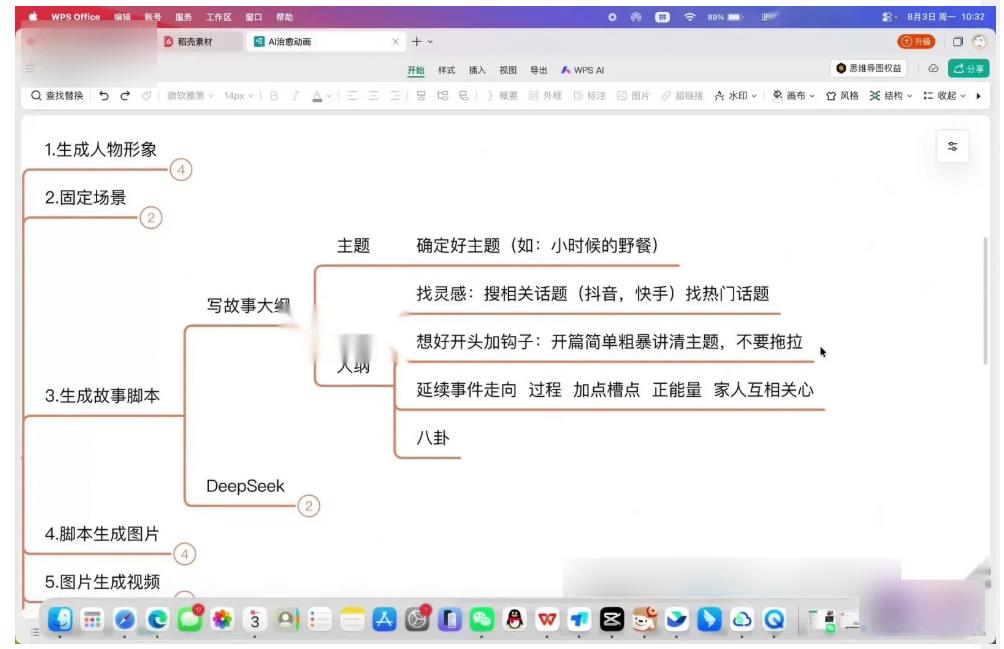The width and height of the screenshot is (1004, 649).
Task: Show more toolbar items arrow
Action: 978,96
